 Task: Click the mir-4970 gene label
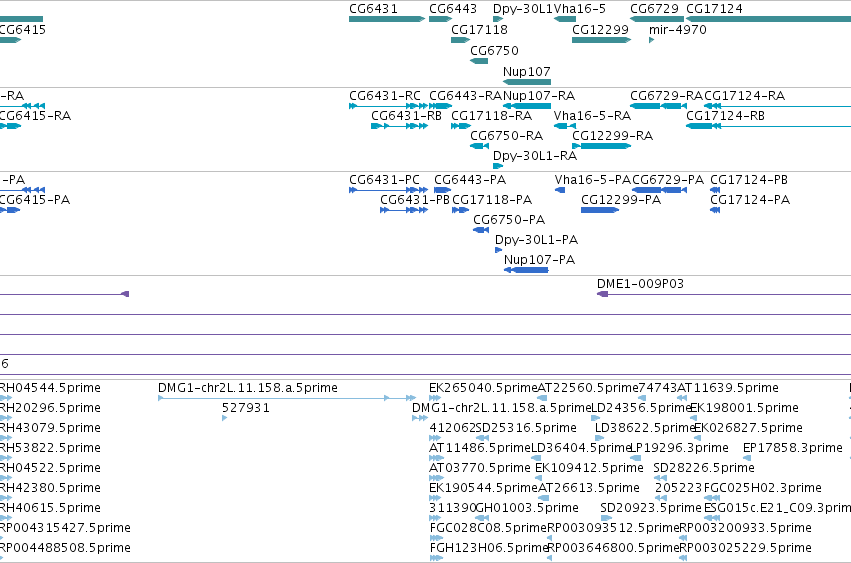point(678,29)
